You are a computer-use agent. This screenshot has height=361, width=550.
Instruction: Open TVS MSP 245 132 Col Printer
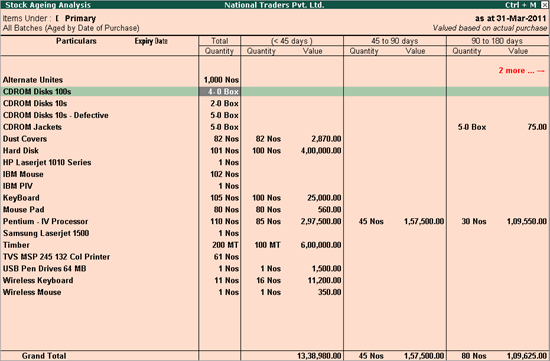pyautogui.click(x=56, y=257)
